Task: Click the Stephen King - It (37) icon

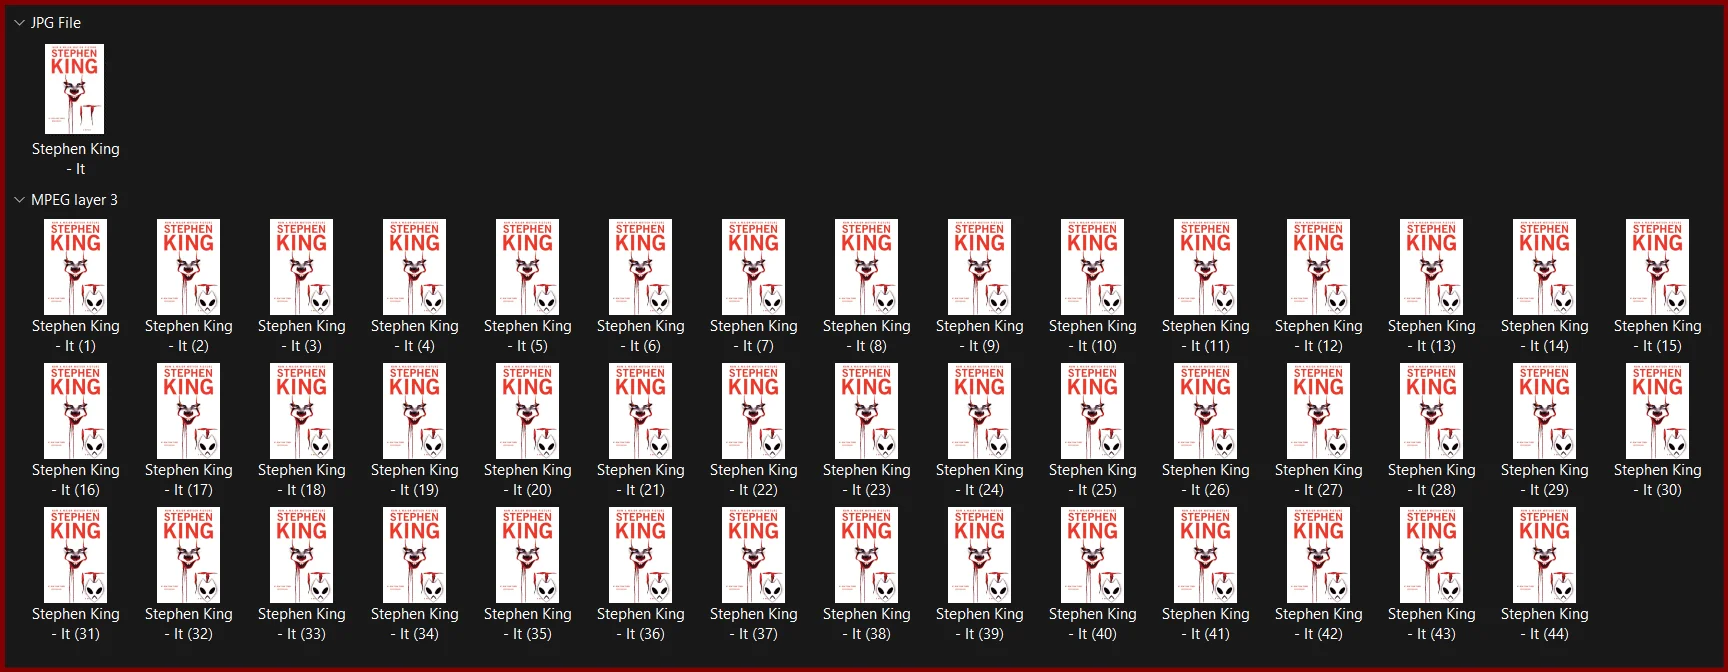Action: point(753,555)
